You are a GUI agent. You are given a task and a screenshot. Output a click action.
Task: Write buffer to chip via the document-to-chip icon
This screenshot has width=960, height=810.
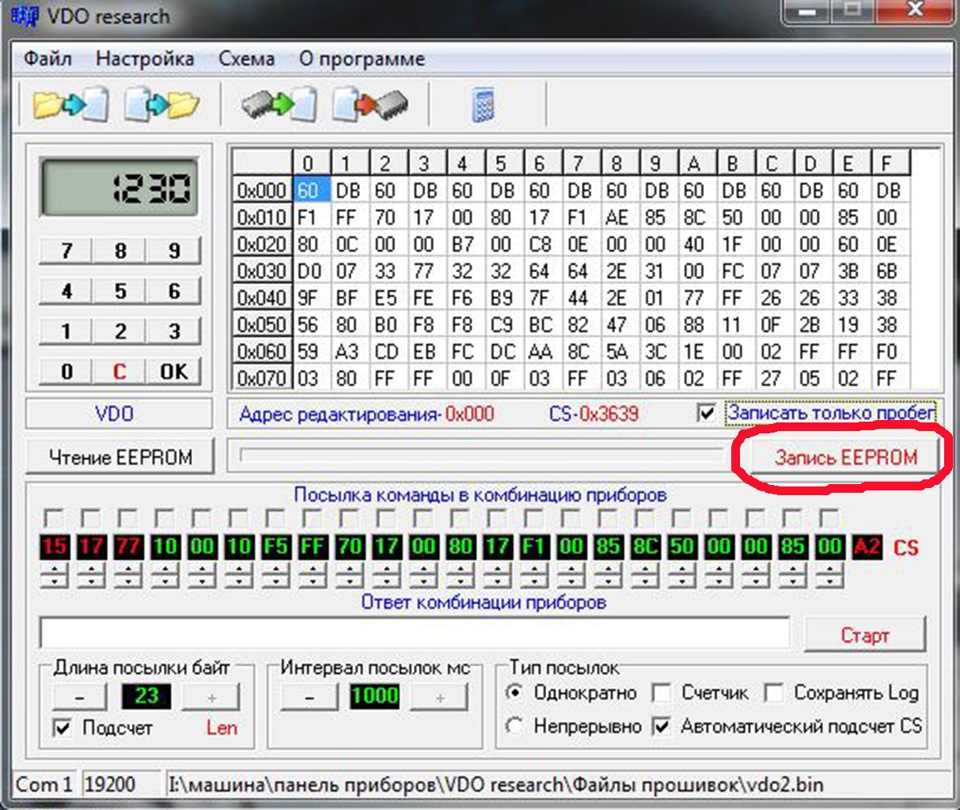370,104
